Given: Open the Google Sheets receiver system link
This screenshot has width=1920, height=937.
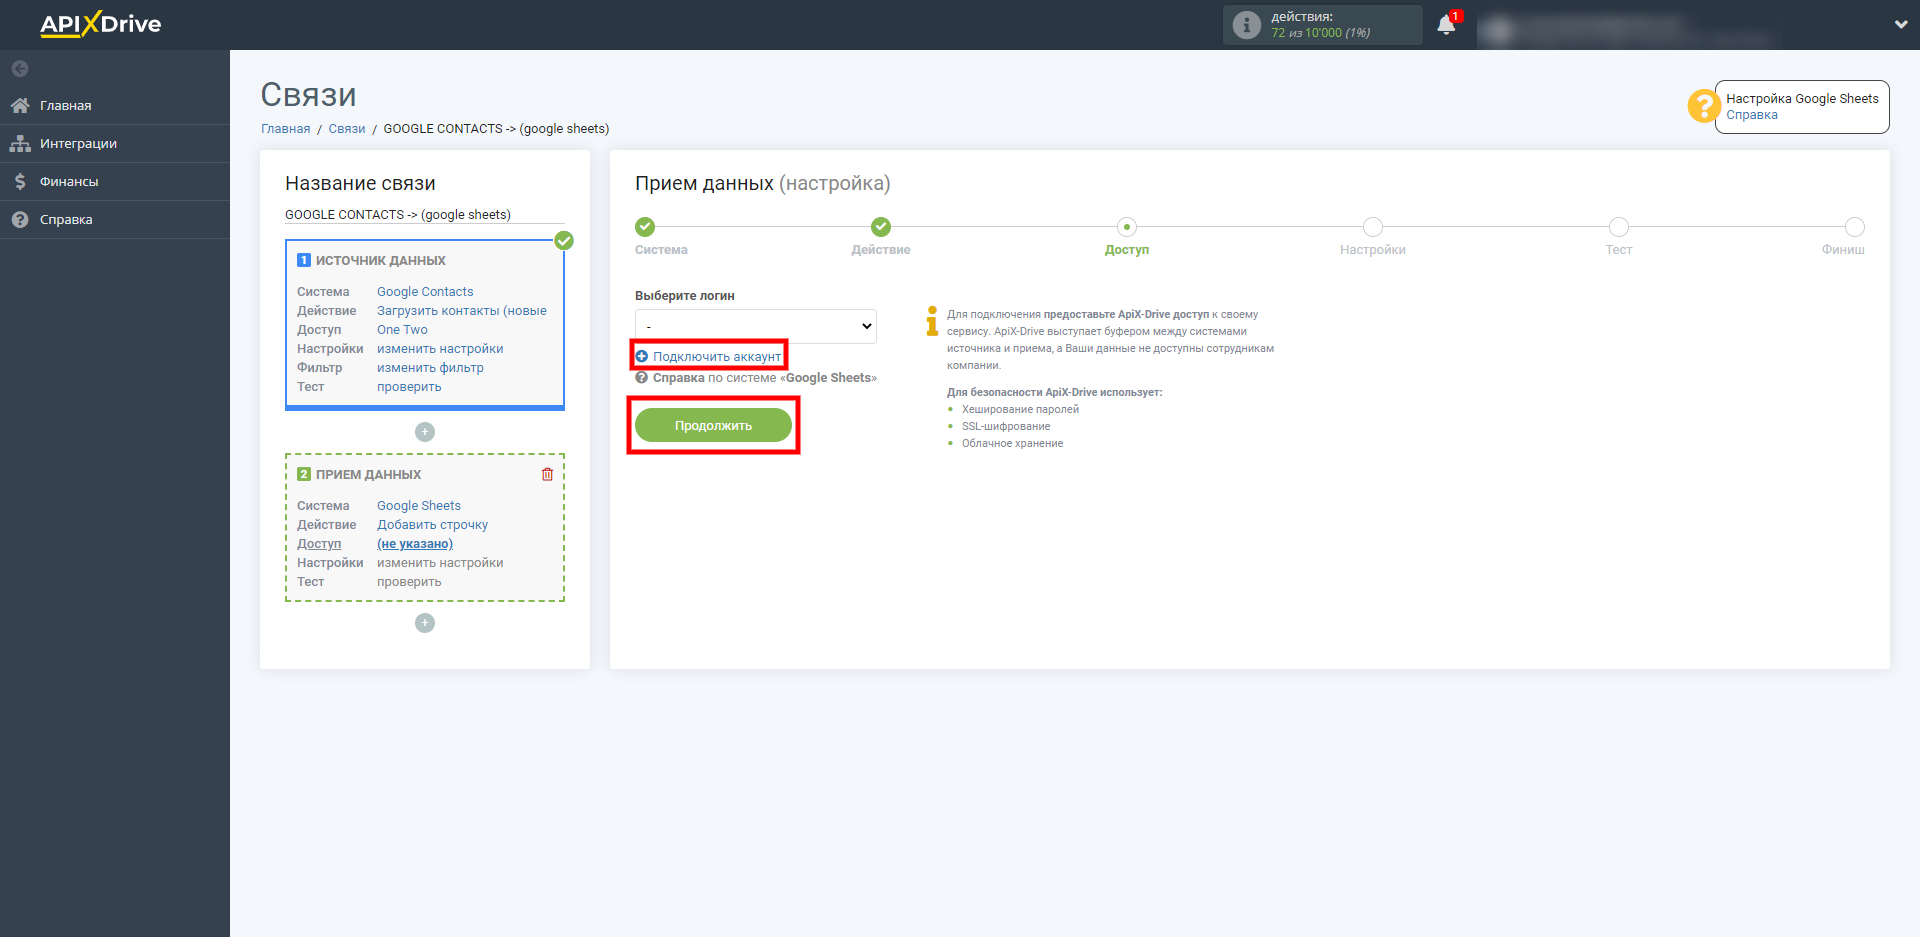Looking at the screenshot, I should tap(419, 506).
